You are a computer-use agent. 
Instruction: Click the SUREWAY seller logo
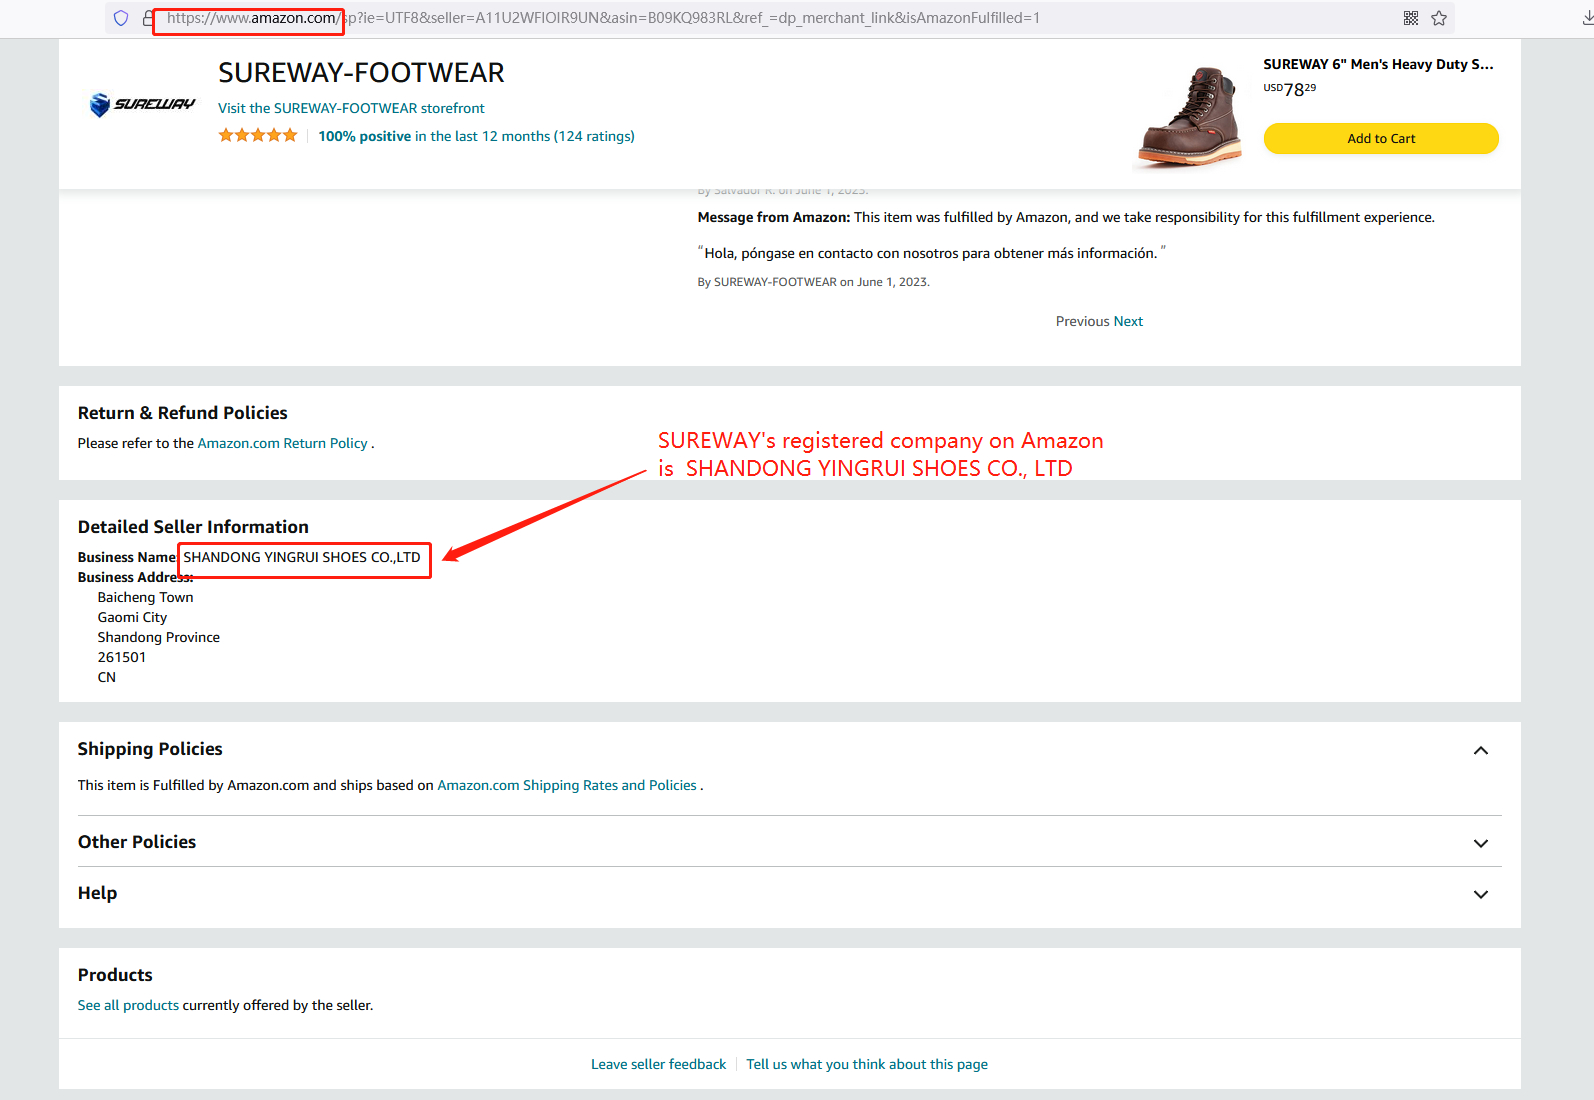click(142, 104)
